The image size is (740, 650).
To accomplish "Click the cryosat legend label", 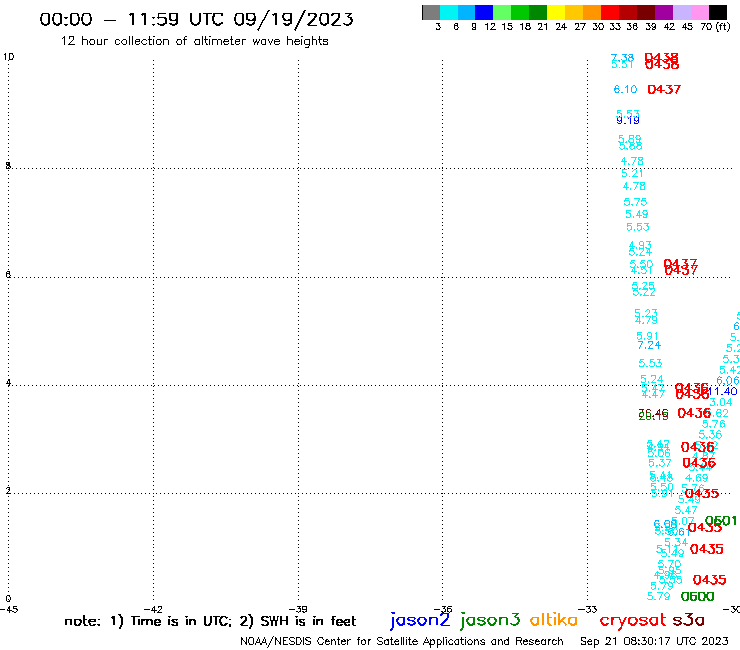I will [x=632, y=620].
